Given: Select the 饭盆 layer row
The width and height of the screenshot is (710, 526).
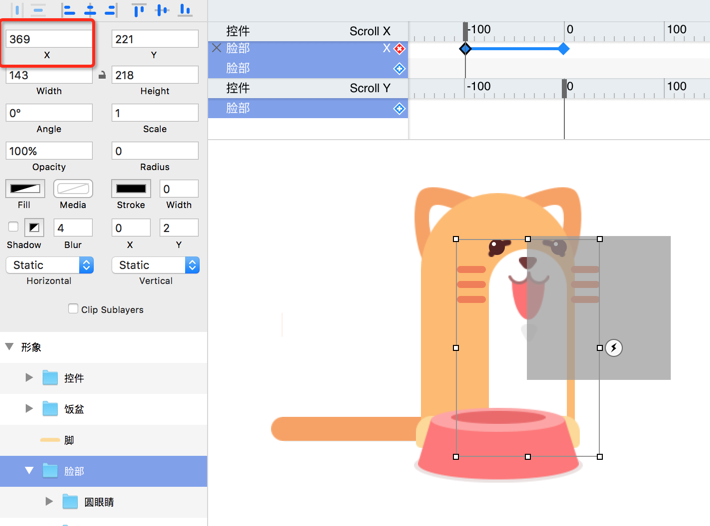Looking at the screenshot, I should point(104,409).
